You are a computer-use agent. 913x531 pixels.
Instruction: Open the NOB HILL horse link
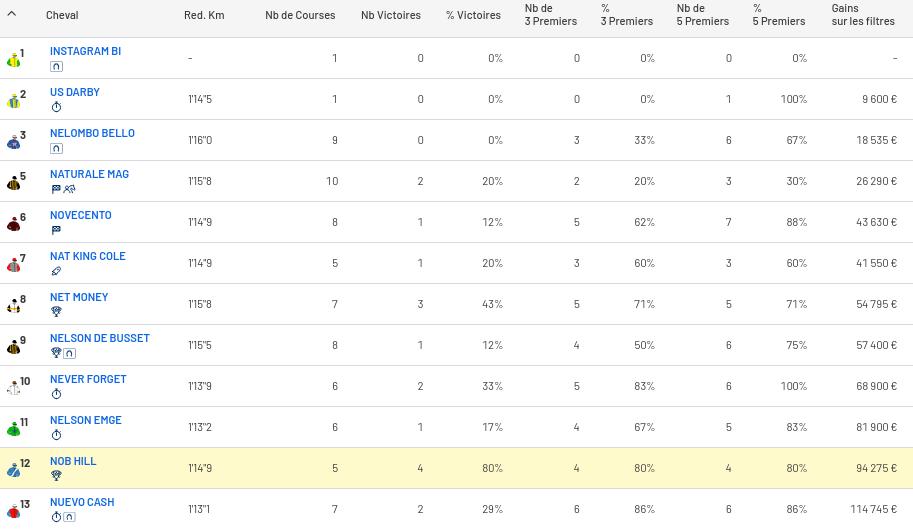pyautogui.click(x=73, y=461)
